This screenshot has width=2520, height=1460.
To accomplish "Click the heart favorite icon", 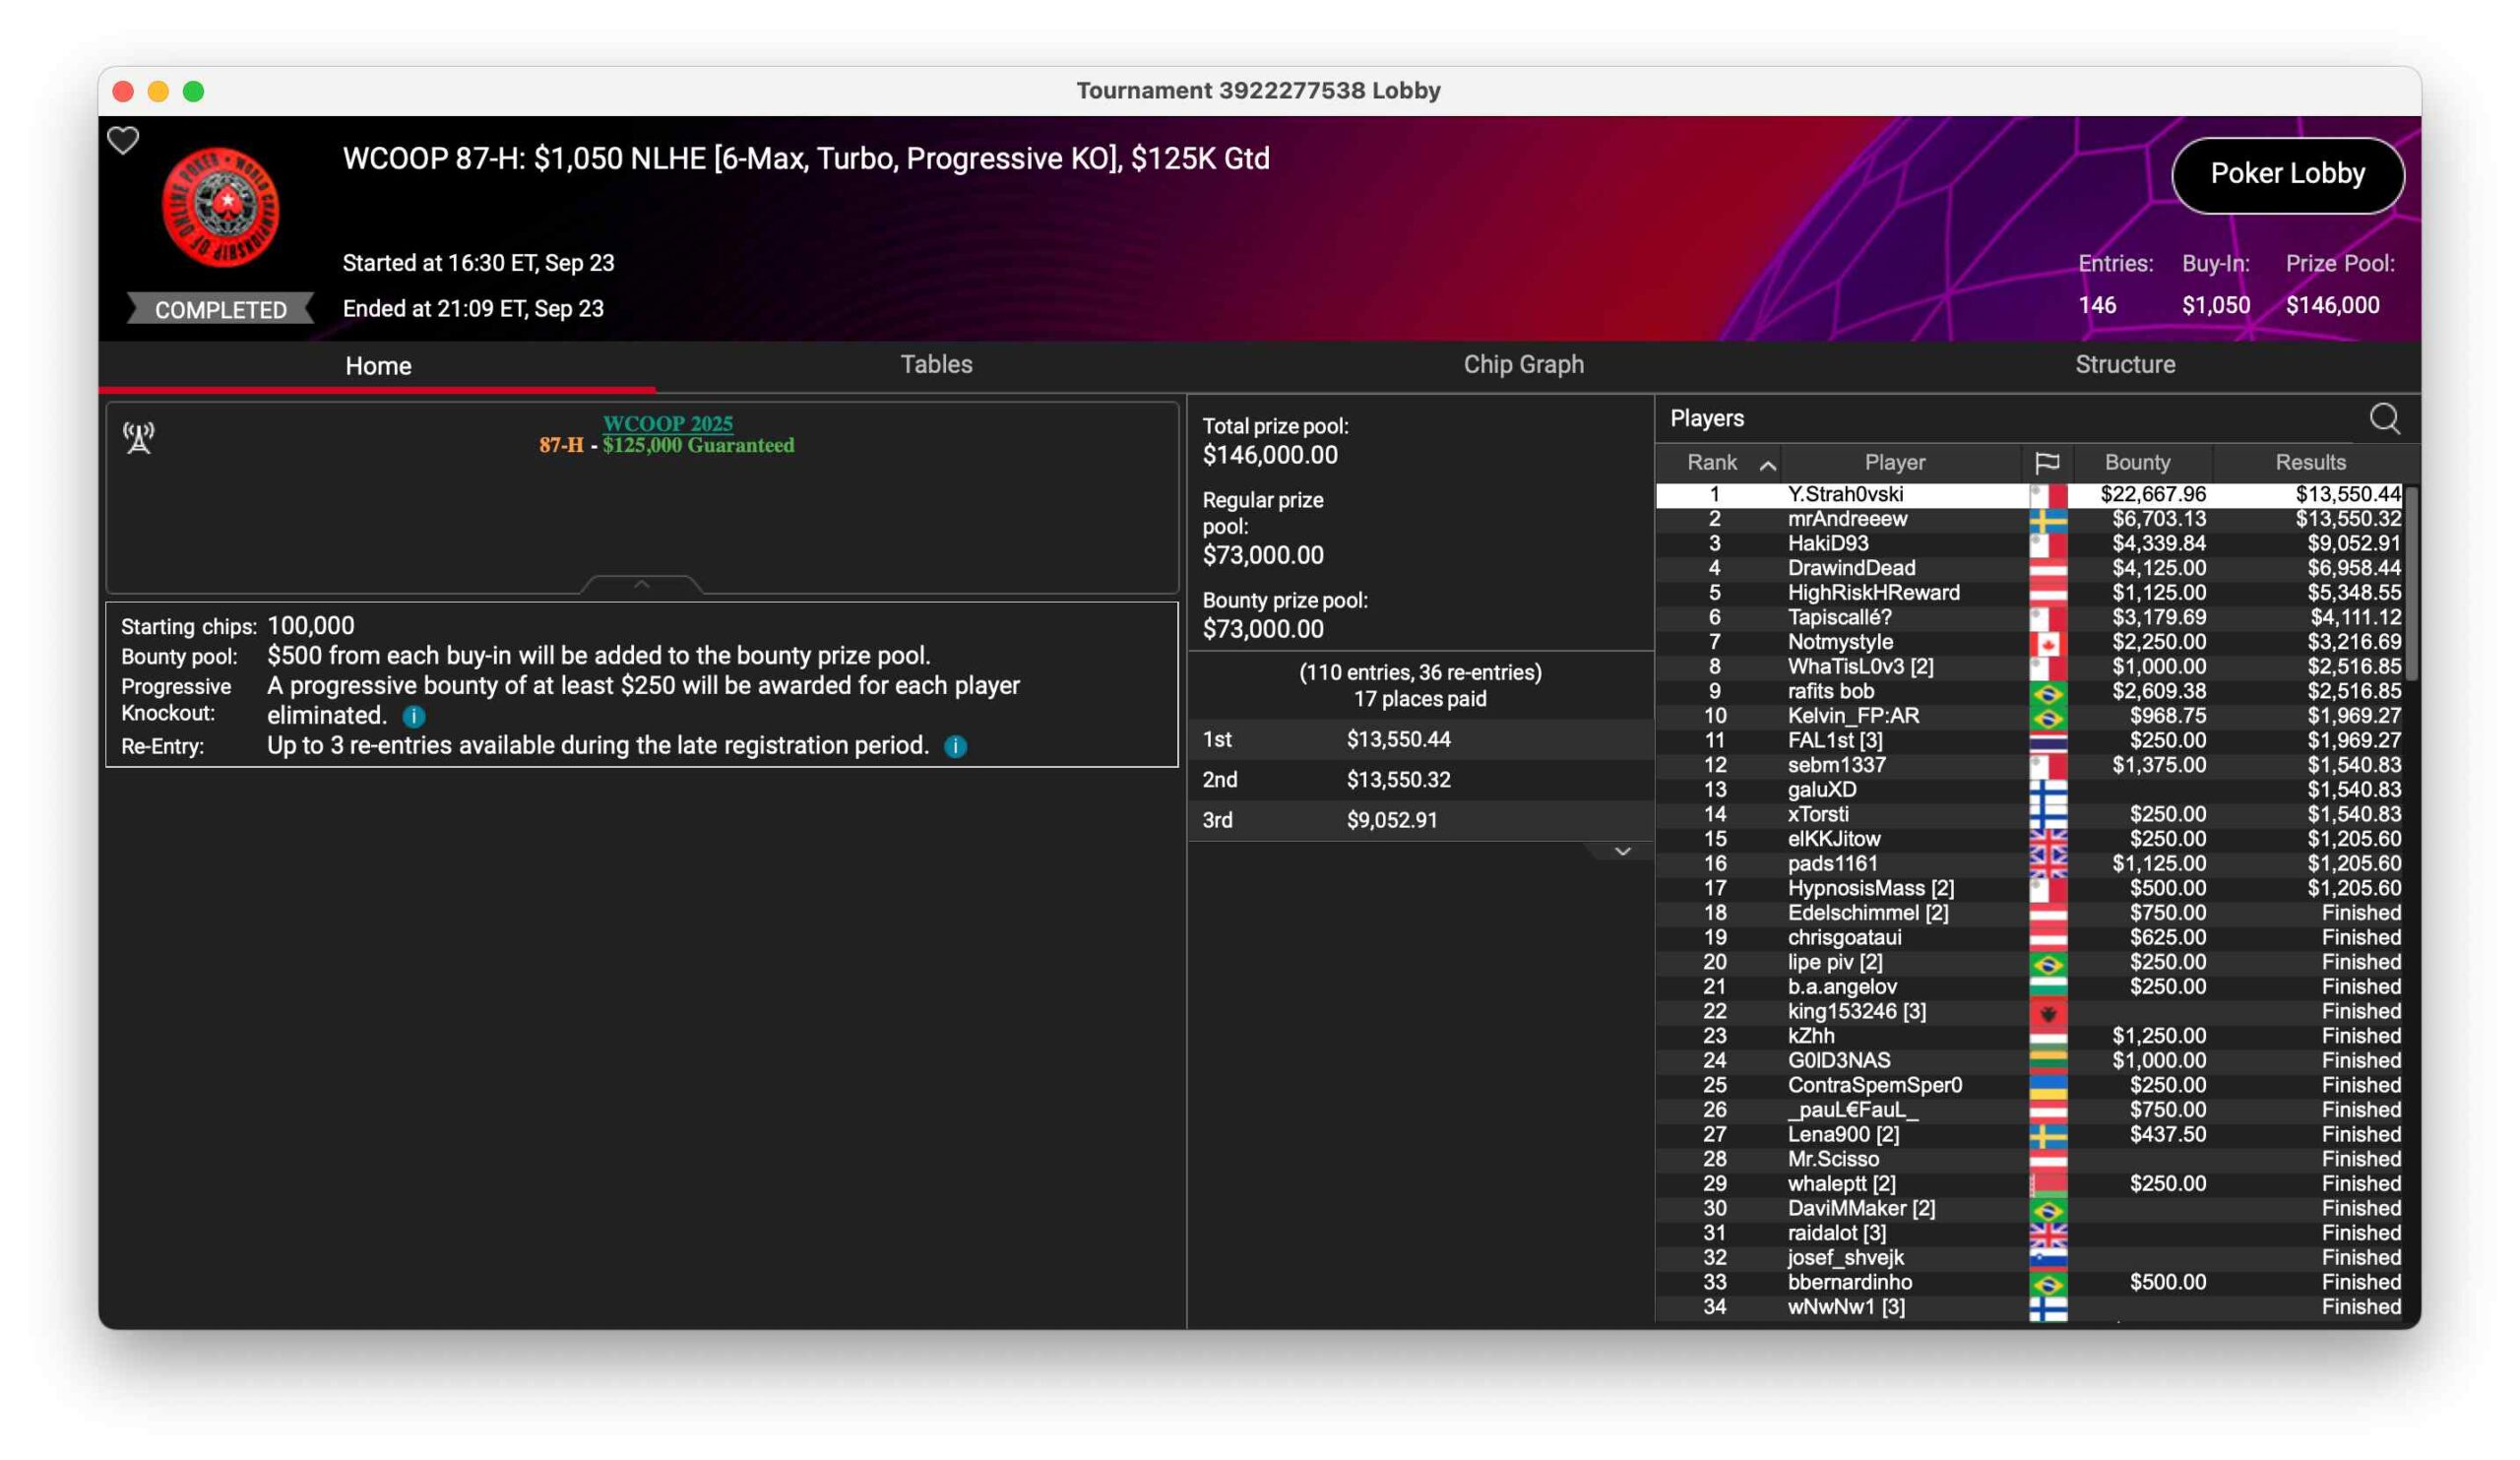I will 123,141.
